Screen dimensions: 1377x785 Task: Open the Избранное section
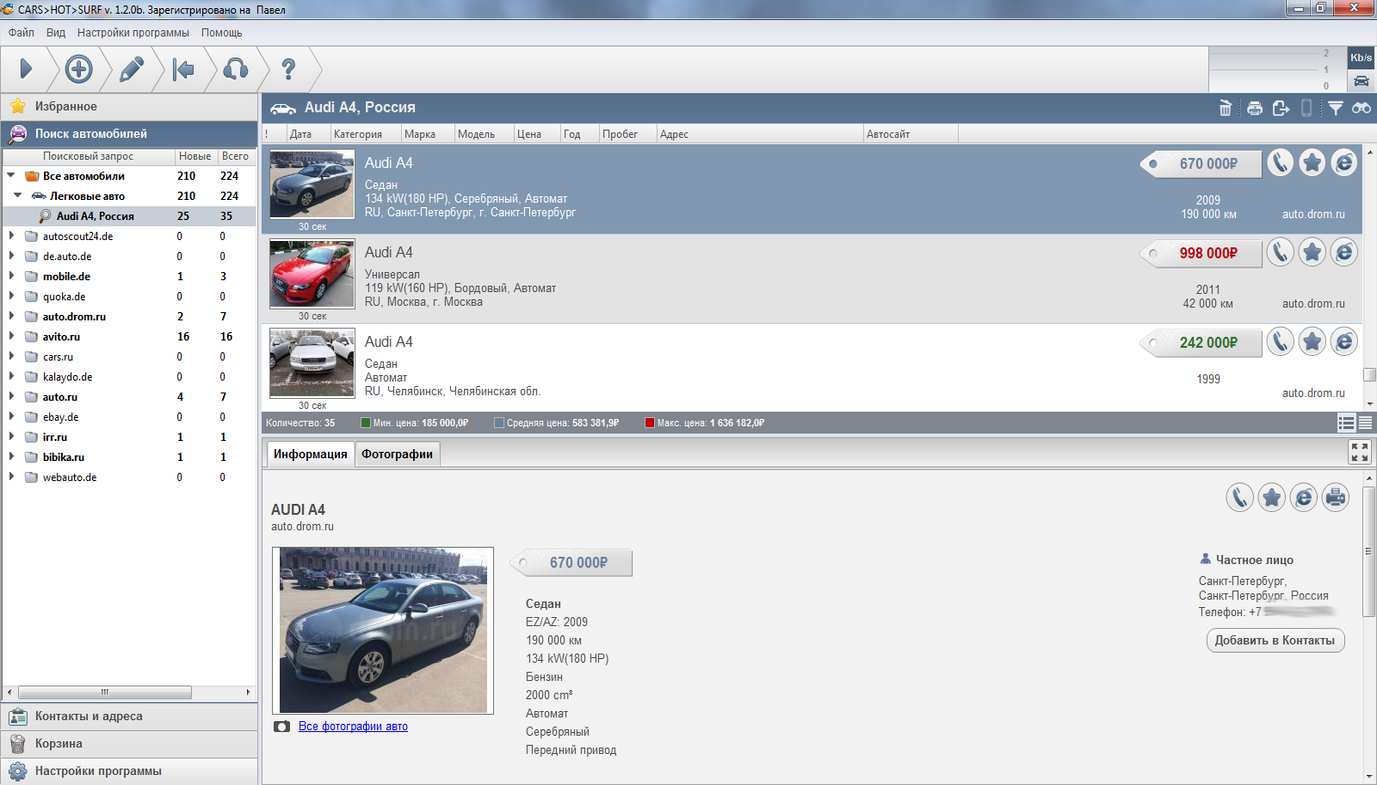(x=129, y=106)
